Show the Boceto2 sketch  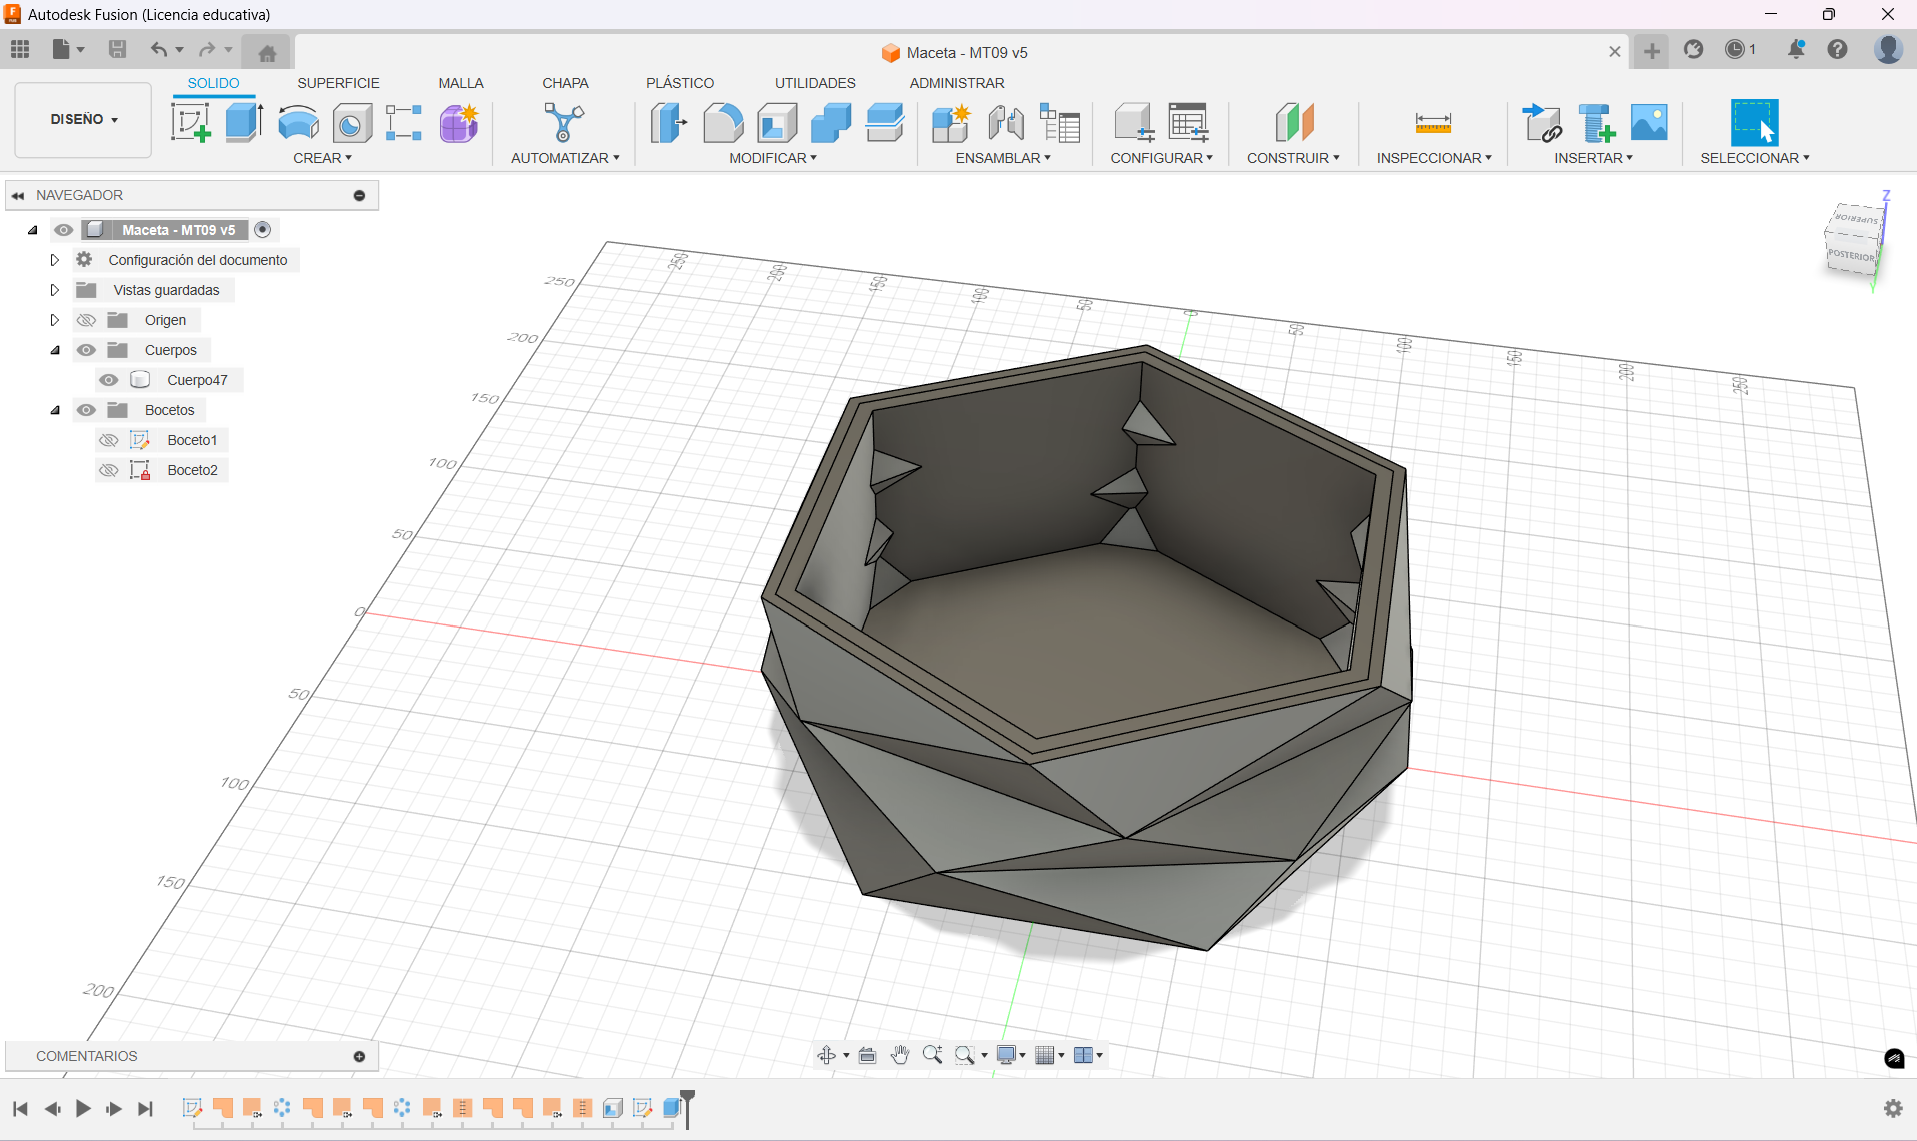(x=109, y=470)
